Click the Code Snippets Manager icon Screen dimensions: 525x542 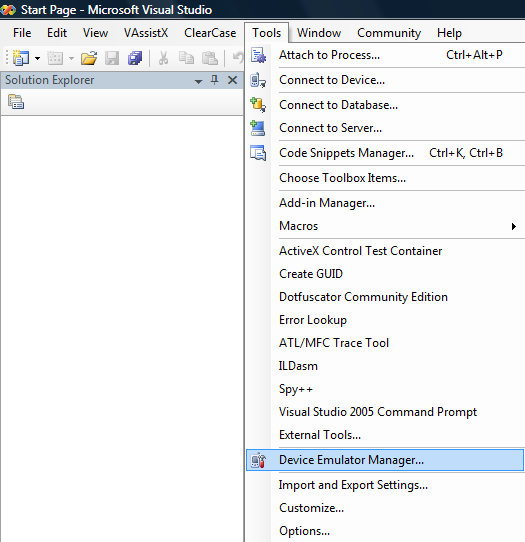tap(258, 153)
